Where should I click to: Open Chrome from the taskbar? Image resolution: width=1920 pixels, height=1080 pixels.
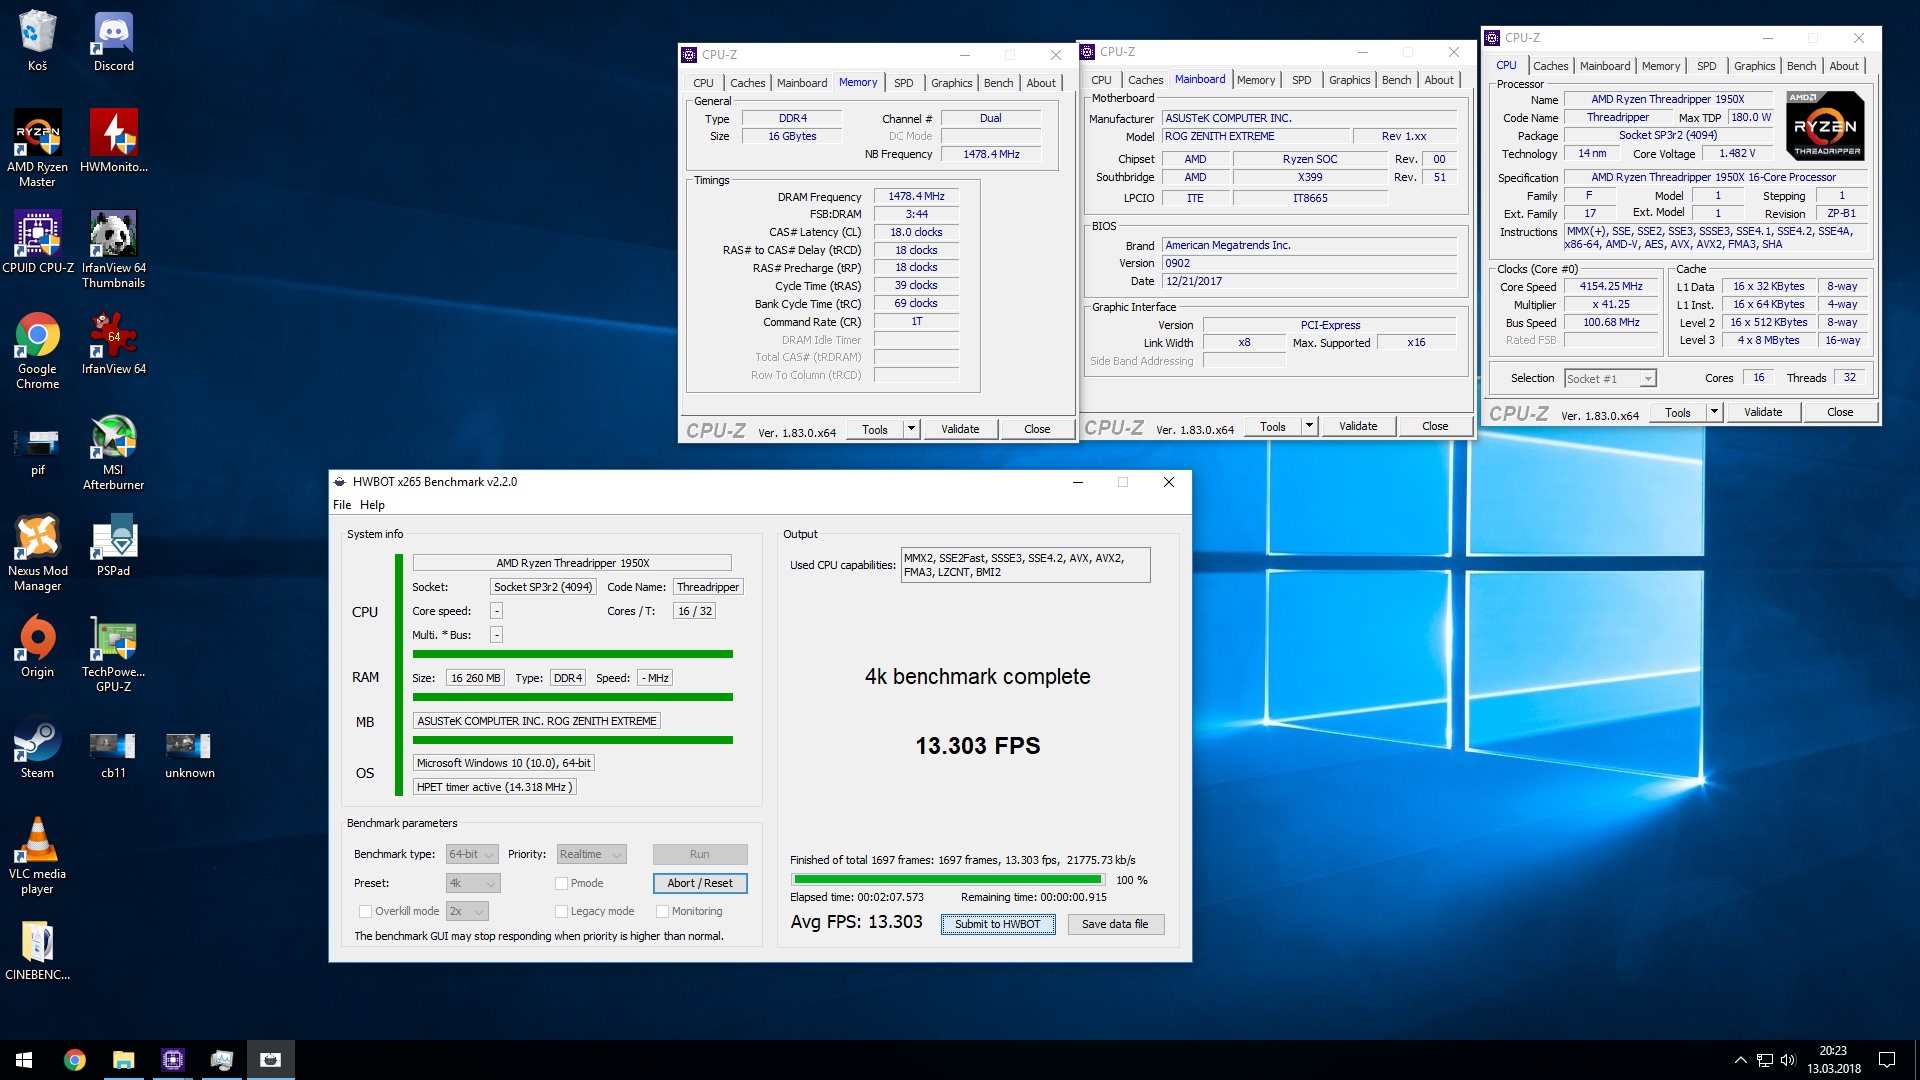[x=74, y=1059]
